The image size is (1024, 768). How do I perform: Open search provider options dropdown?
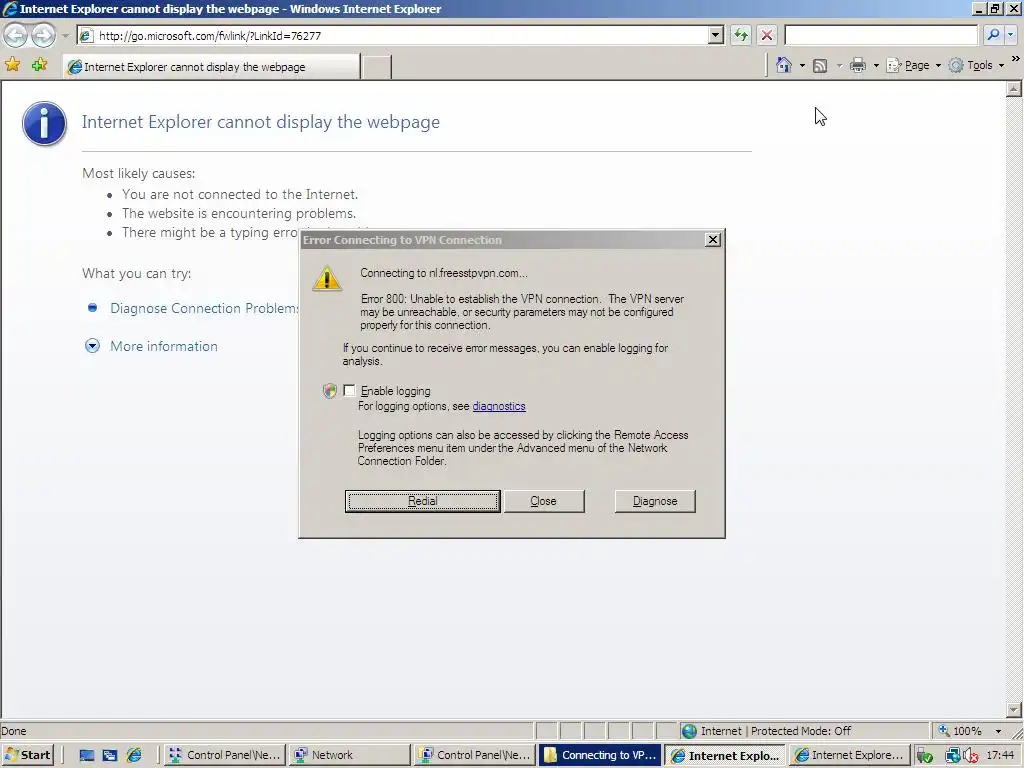(1010, 35)
